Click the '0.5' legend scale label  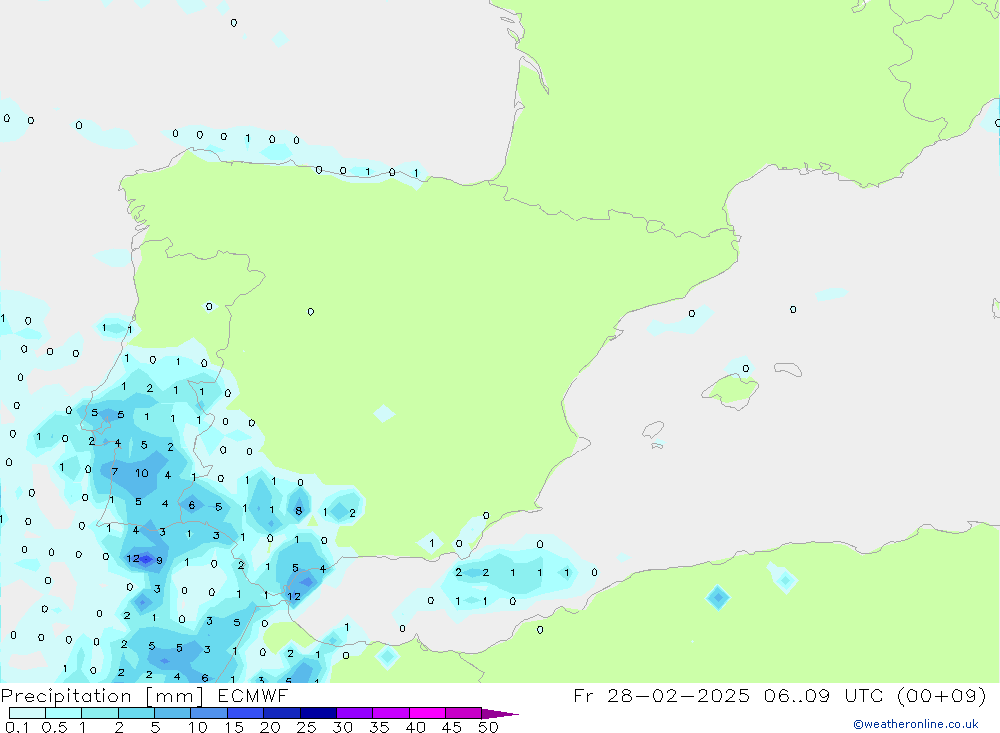[x=54, y=727]
